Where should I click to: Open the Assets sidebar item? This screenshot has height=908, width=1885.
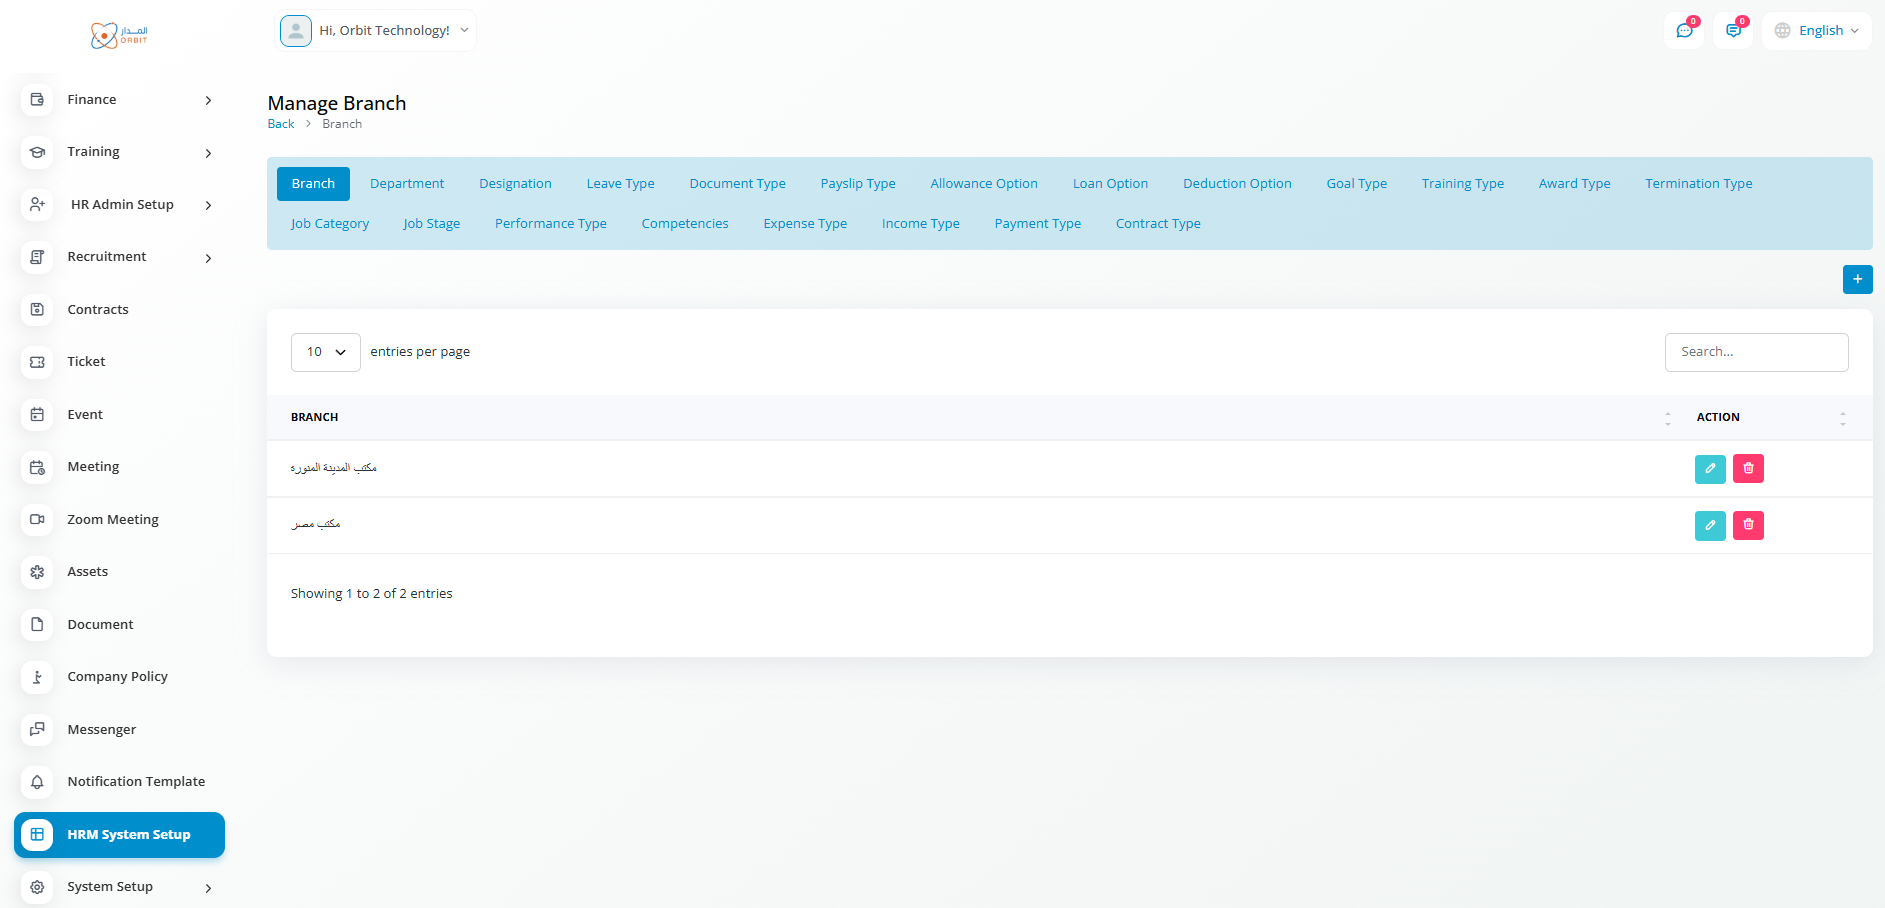click(87, 572)
